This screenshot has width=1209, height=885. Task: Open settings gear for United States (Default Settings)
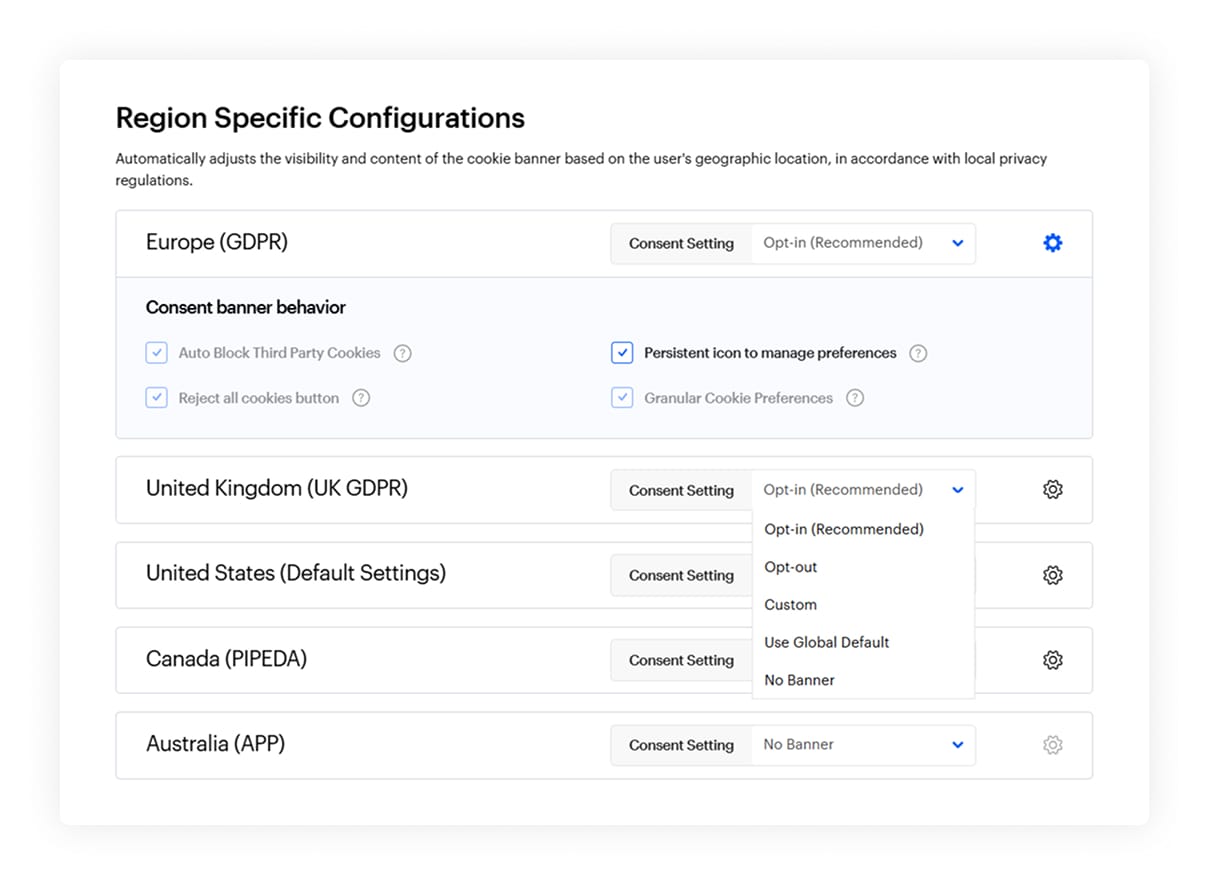click(1052, 574)
